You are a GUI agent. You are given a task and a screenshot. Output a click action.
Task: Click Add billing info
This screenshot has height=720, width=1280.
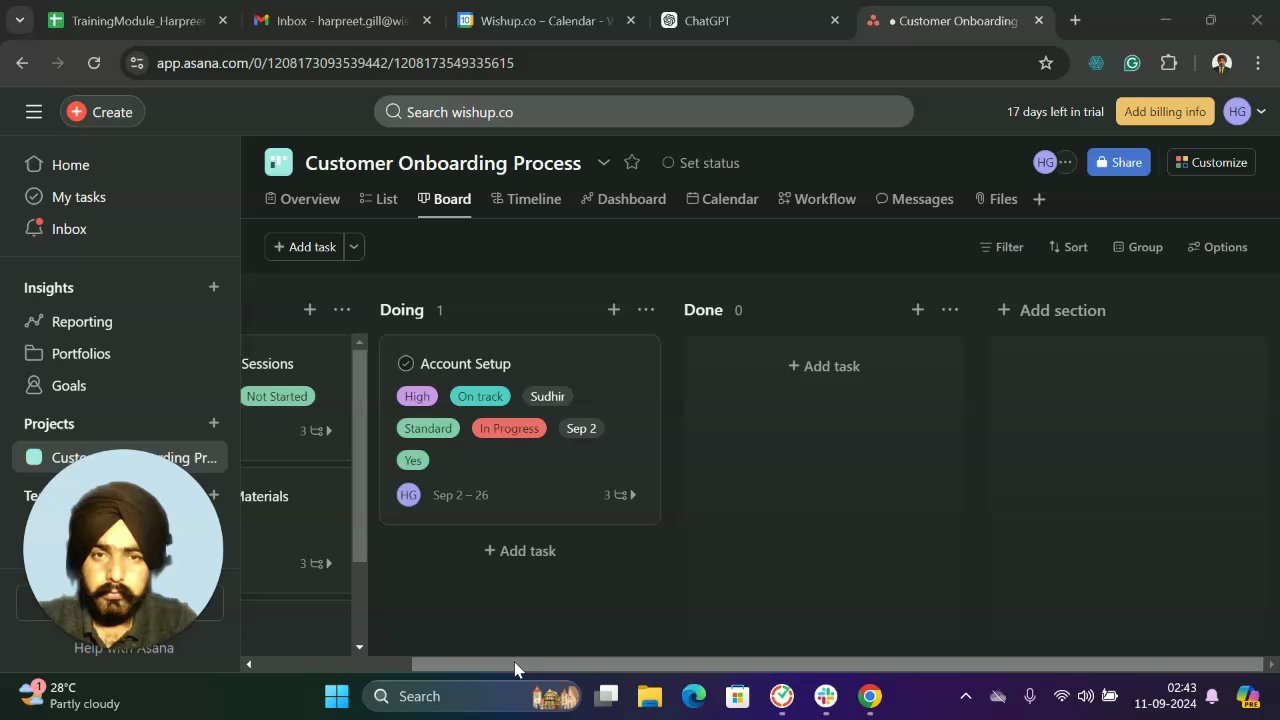click(1165, 112)
